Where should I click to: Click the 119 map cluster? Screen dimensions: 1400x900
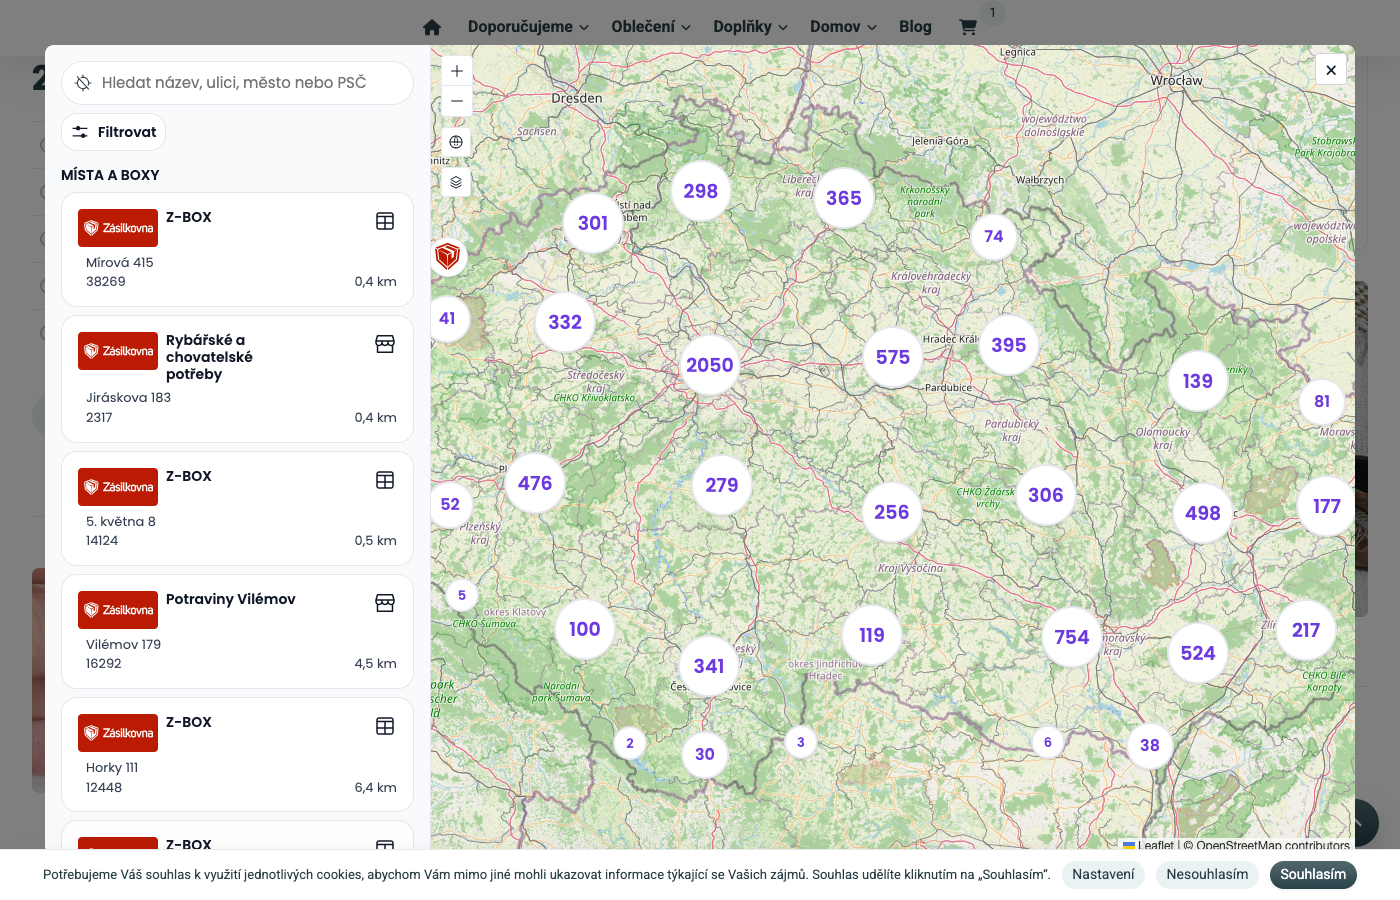(872, 635)
